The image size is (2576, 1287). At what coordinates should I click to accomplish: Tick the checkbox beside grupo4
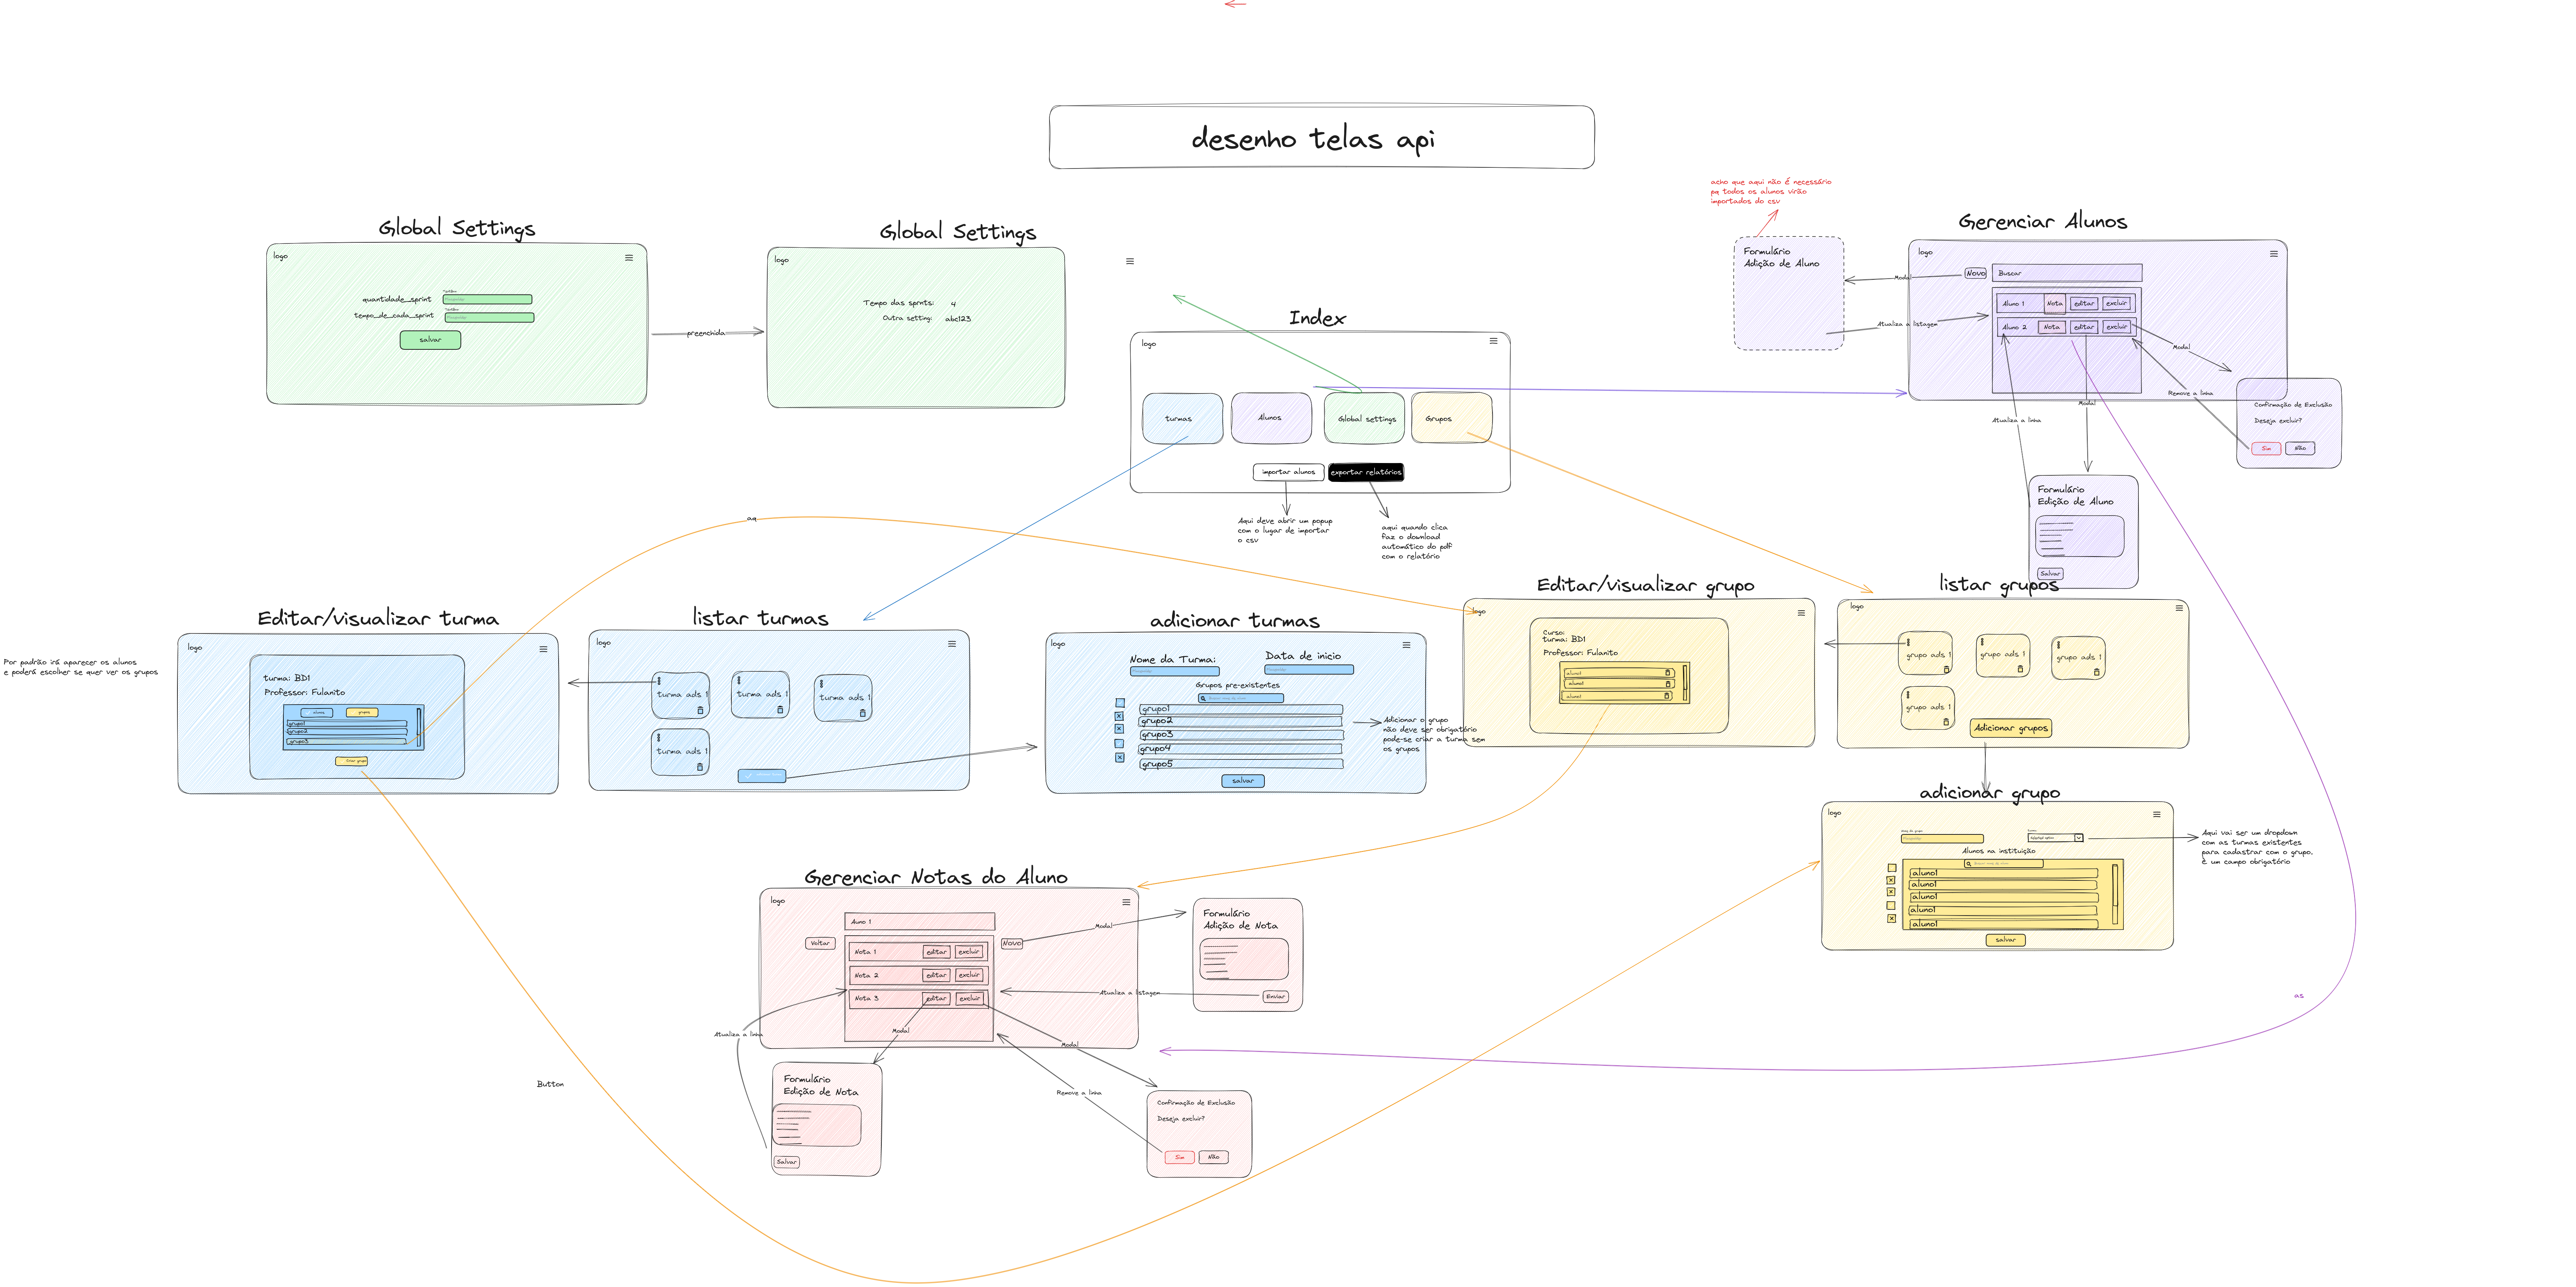[1119, 744]
